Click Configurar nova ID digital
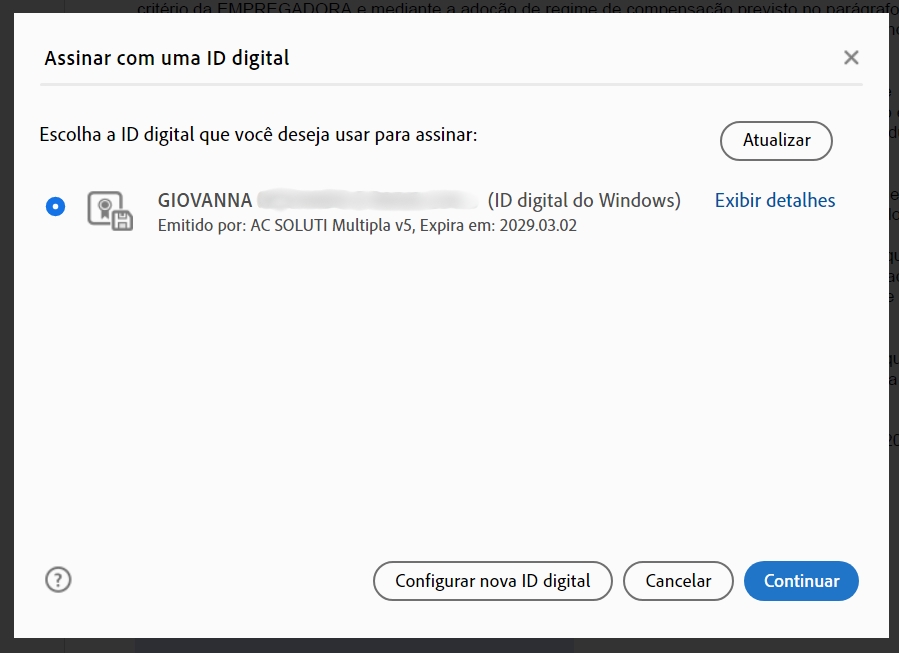The image size is (899, 653). (x=492, y=580)
